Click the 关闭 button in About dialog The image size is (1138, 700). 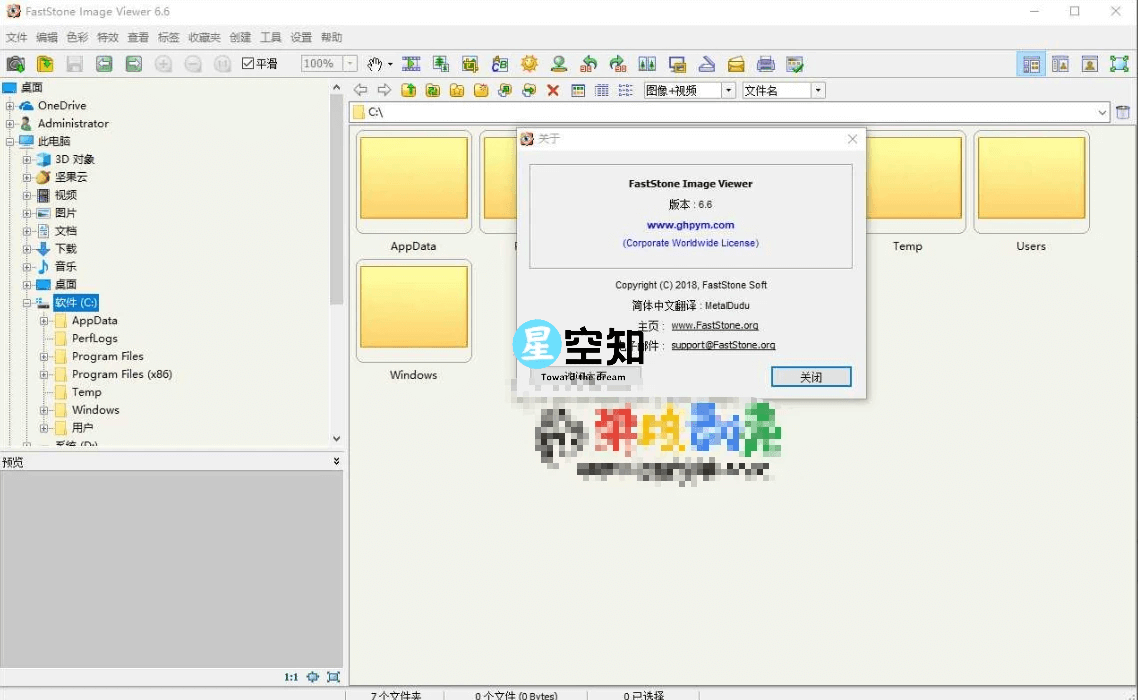tap(811, 377)
